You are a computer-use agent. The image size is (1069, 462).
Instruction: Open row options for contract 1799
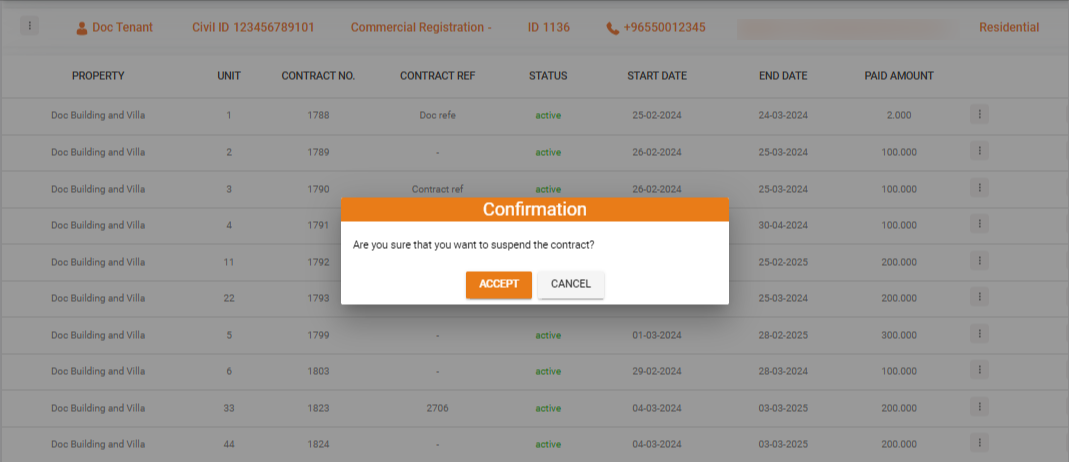(979, 334)
